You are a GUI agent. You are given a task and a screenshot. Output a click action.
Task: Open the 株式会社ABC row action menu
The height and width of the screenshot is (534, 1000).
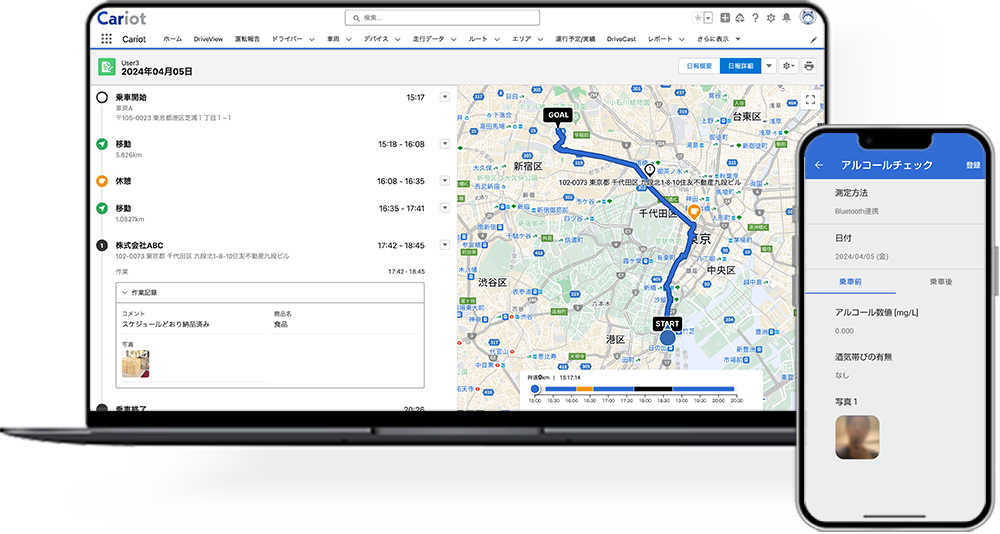tap(445, 244)
